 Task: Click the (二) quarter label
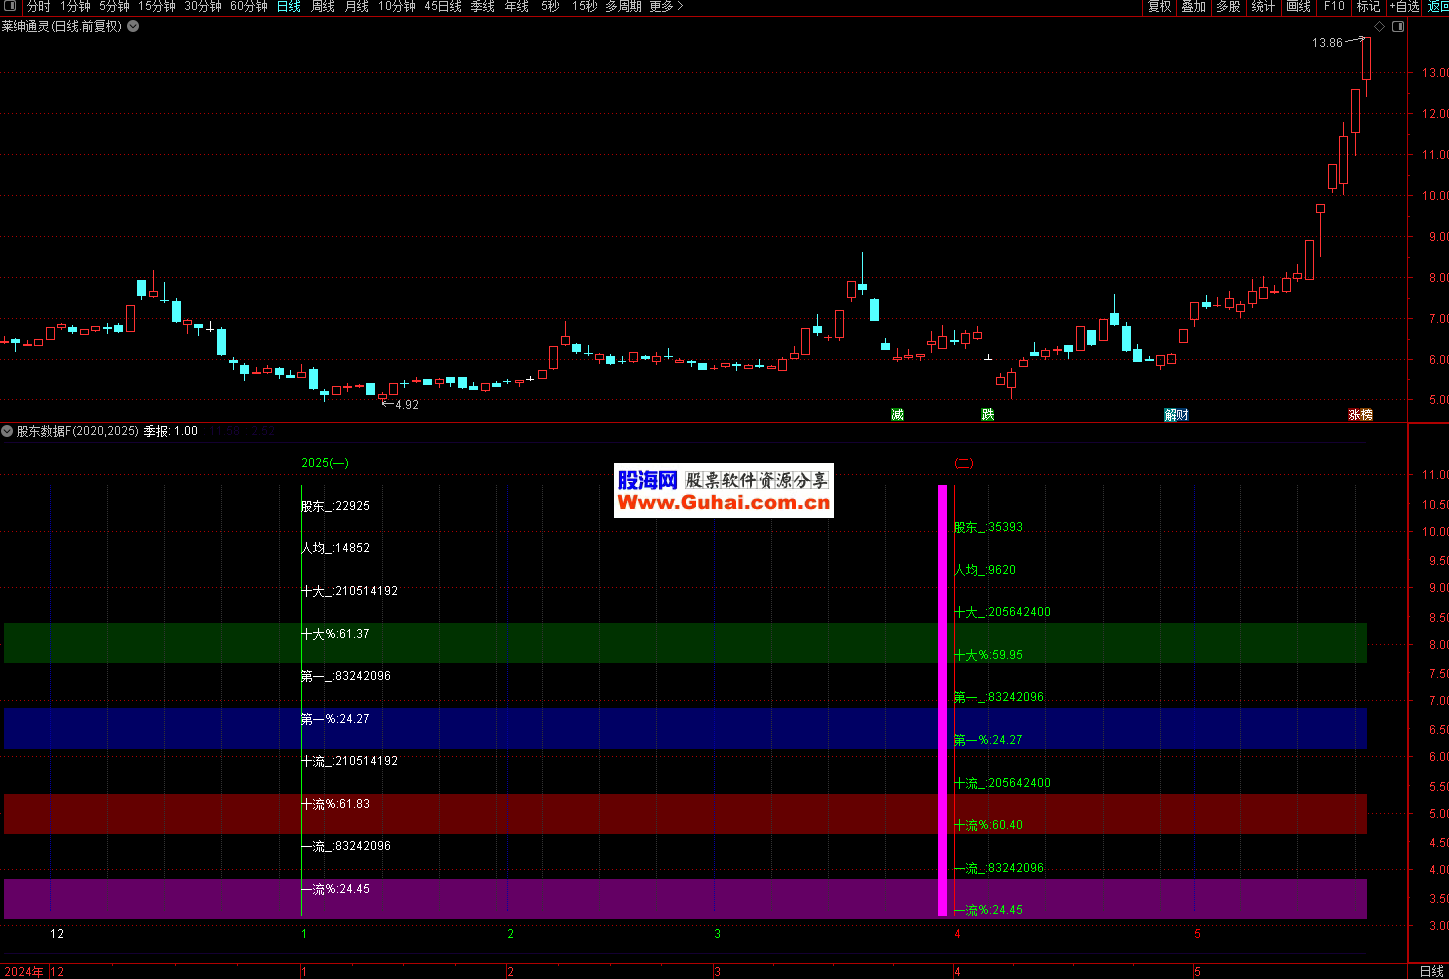click(x=964, y=463)
